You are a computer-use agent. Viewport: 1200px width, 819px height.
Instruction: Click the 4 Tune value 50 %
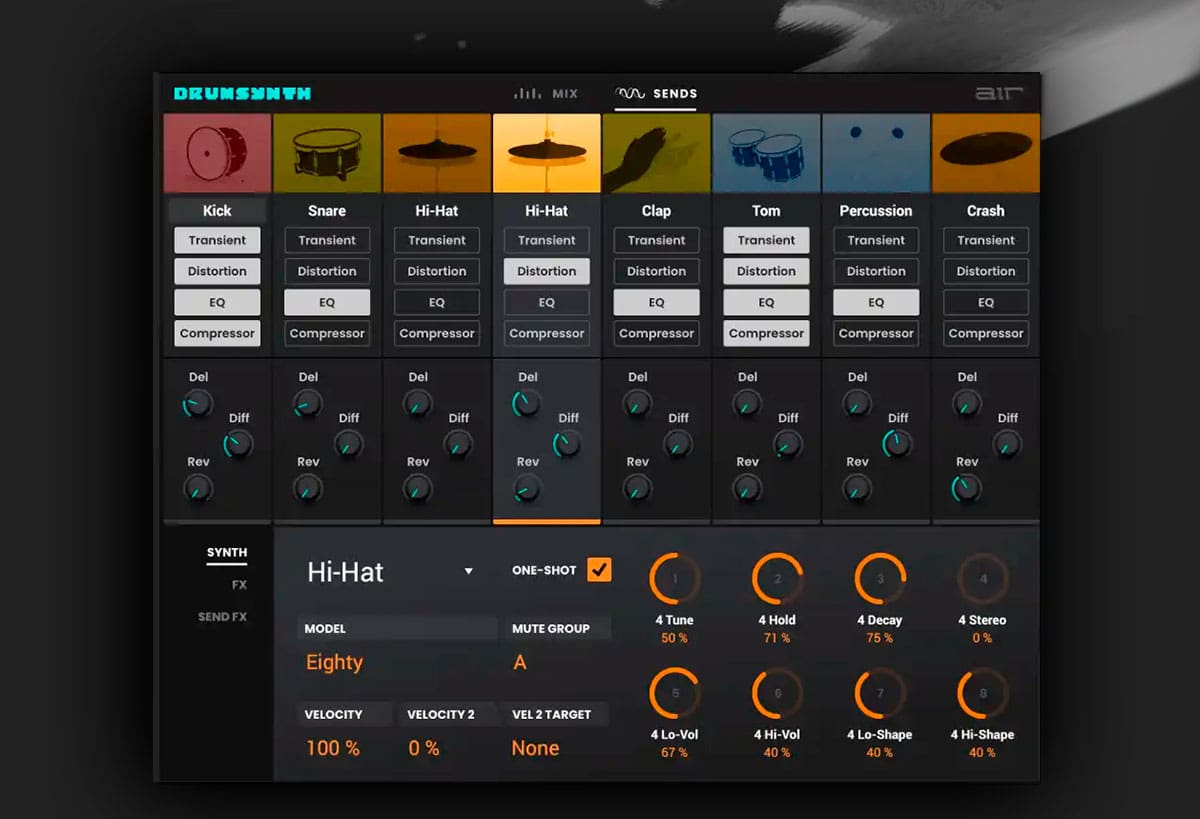(675, 638)
